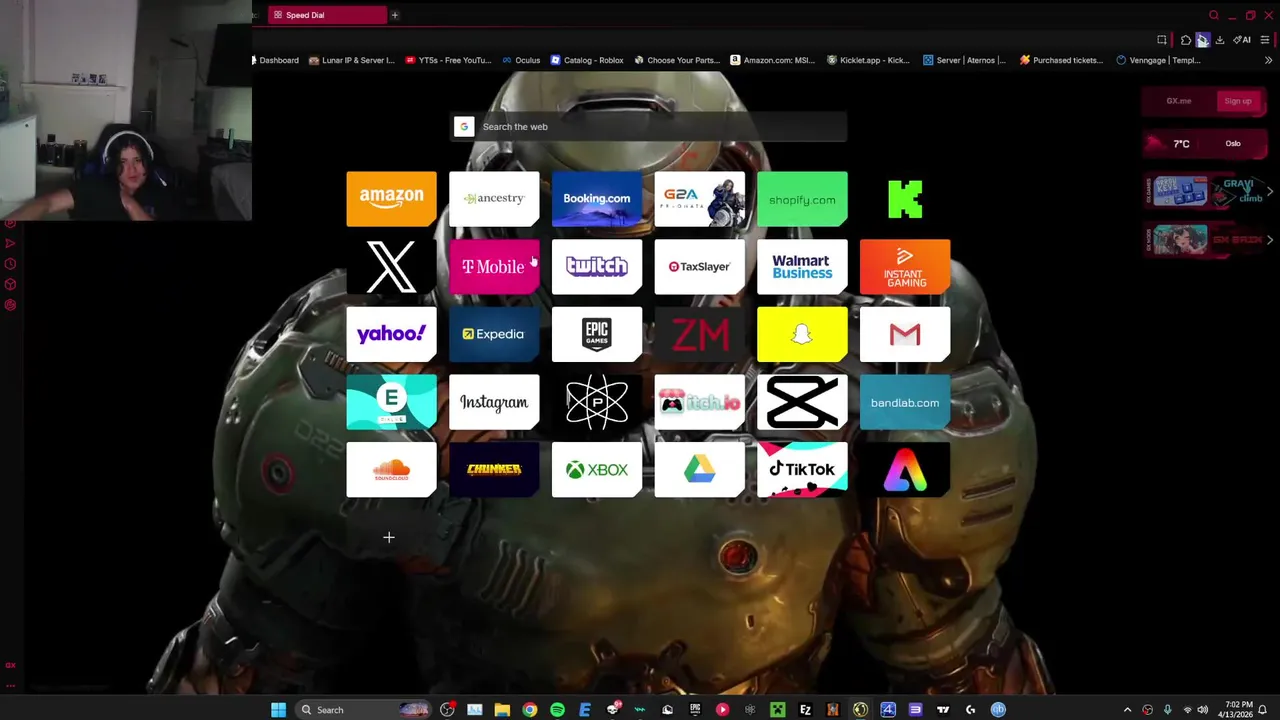Open the GX.me link
The image size is (1280, 720).
(1179, 101)
